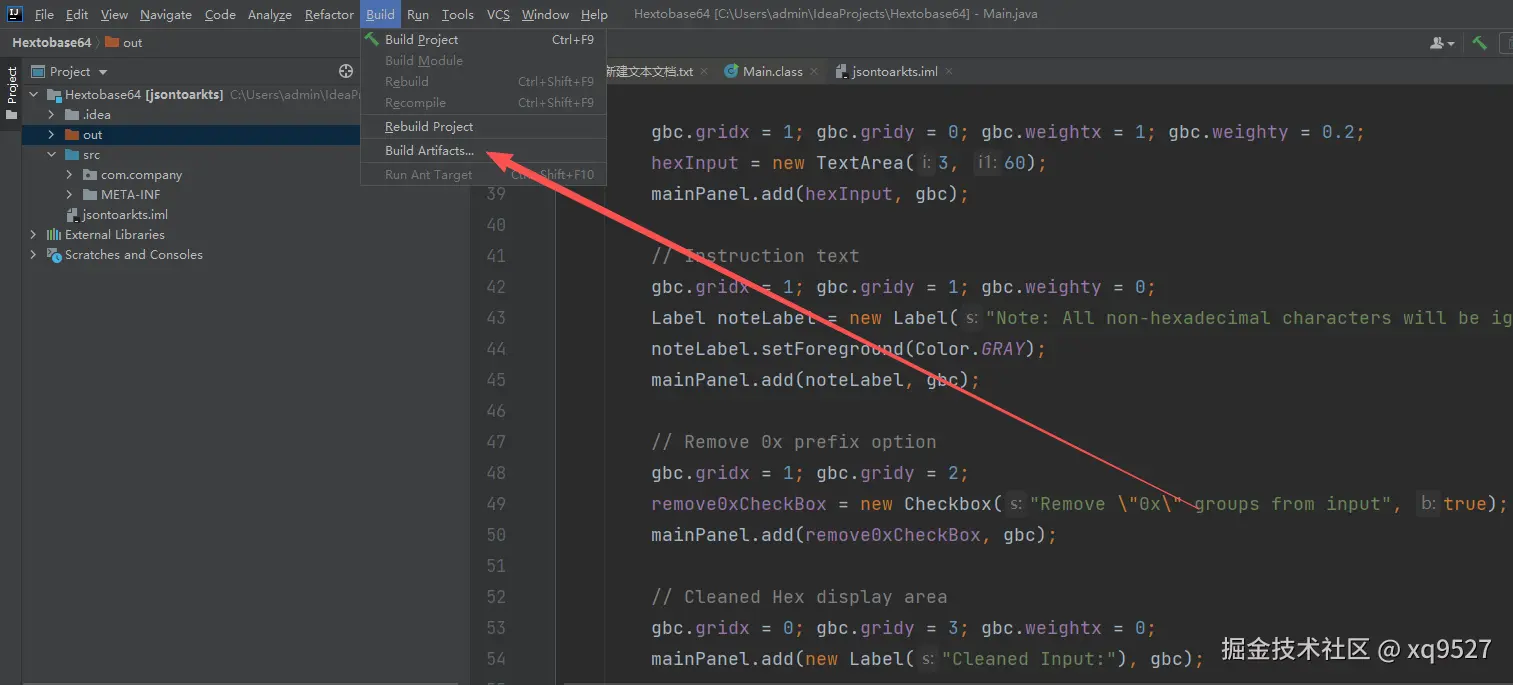1513x685 pixels.
Task: Click 'noteLabel.setForeground' code on line 44
Action: coord(777,349)
